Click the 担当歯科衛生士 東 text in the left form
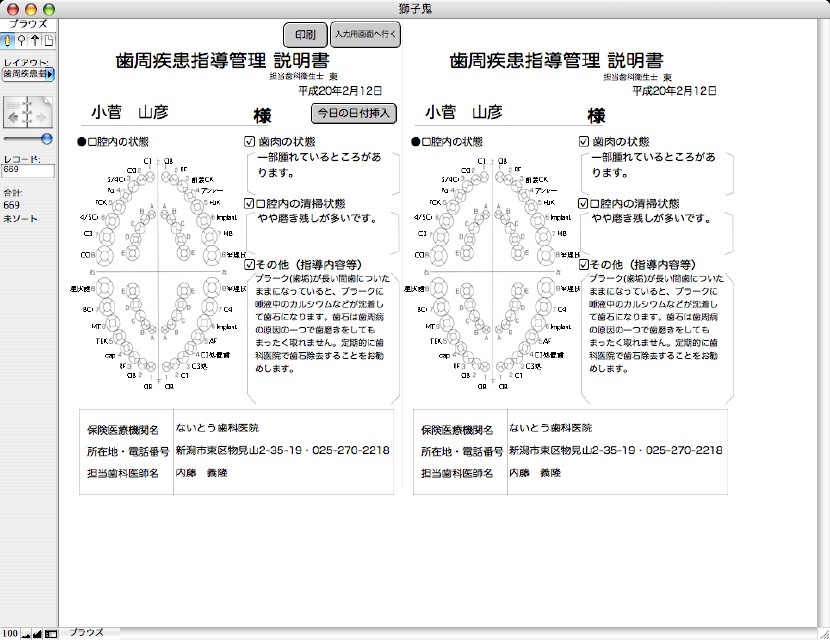Image resolution: width=830 pixels, height=640 pixels. coord(304,77)
